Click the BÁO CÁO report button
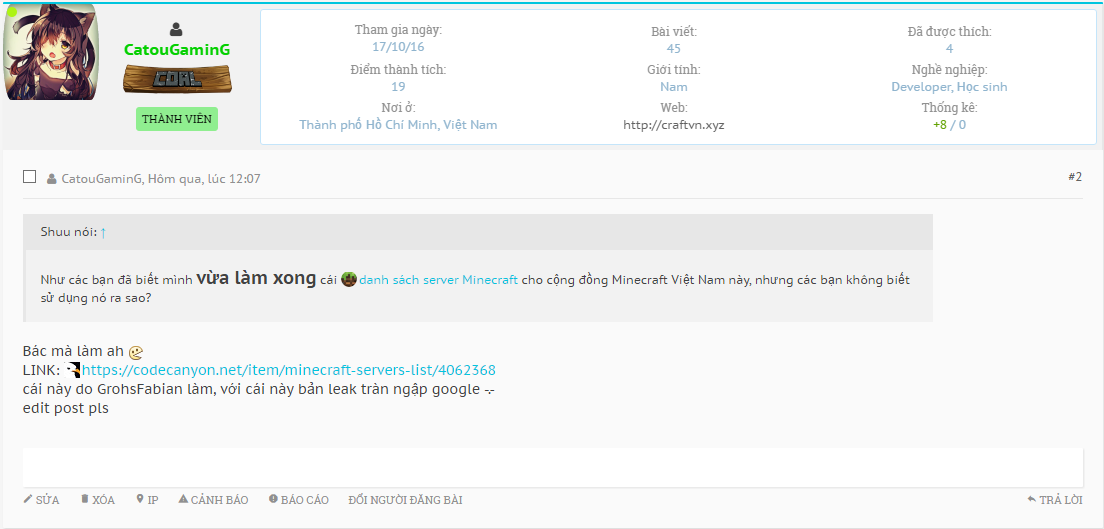Viewport: 1104px width, 529px height. [299, 500]
